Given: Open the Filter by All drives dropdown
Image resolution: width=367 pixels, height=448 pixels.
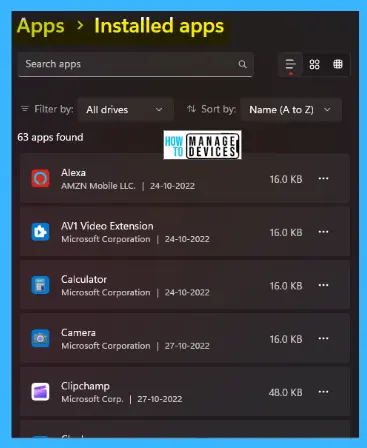Looking at the screenshot, I should 125,109.
